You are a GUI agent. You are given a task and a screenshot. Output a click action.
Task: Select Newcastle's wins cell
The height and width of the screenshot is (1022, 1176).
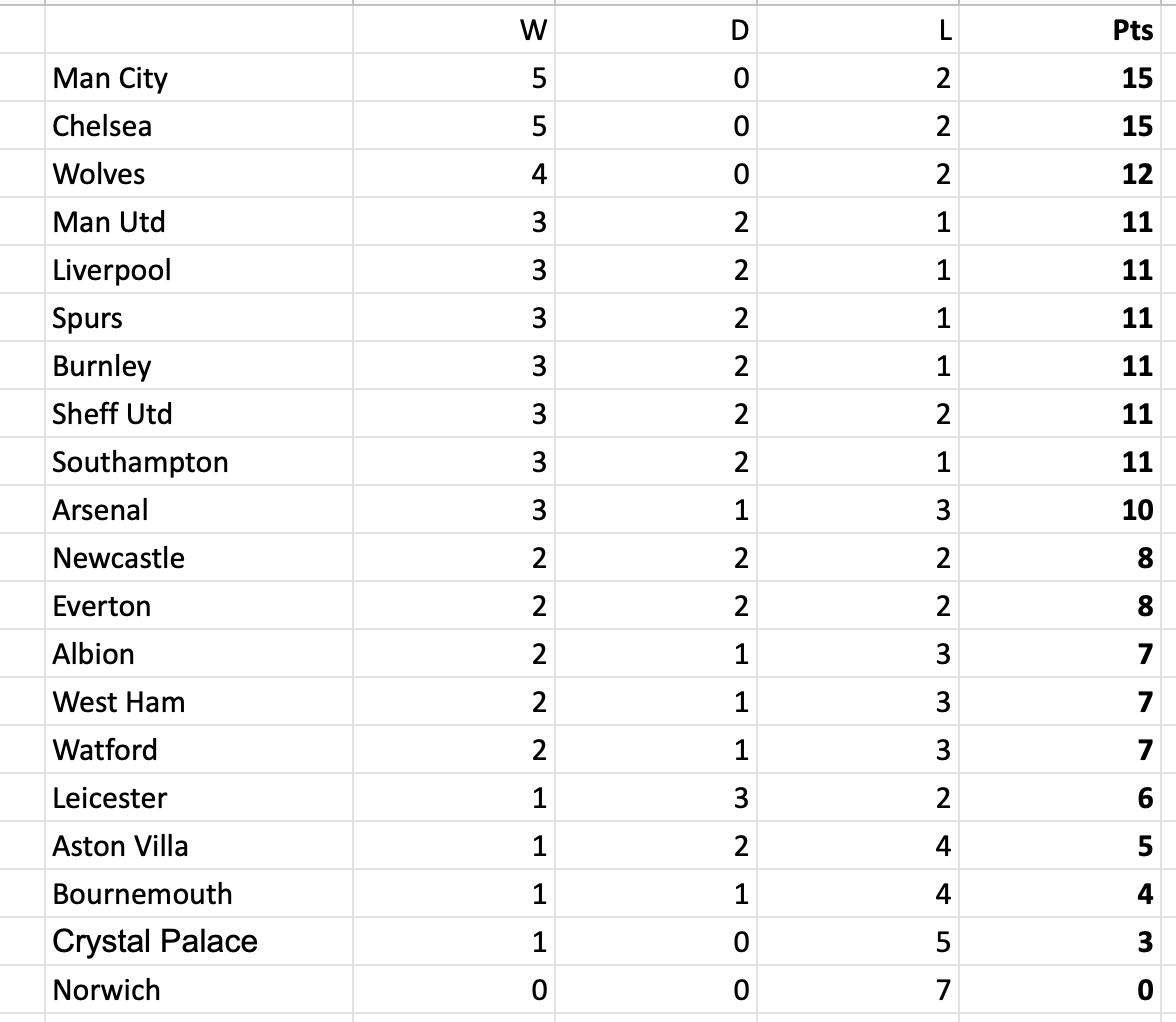(x=454, y=557)
